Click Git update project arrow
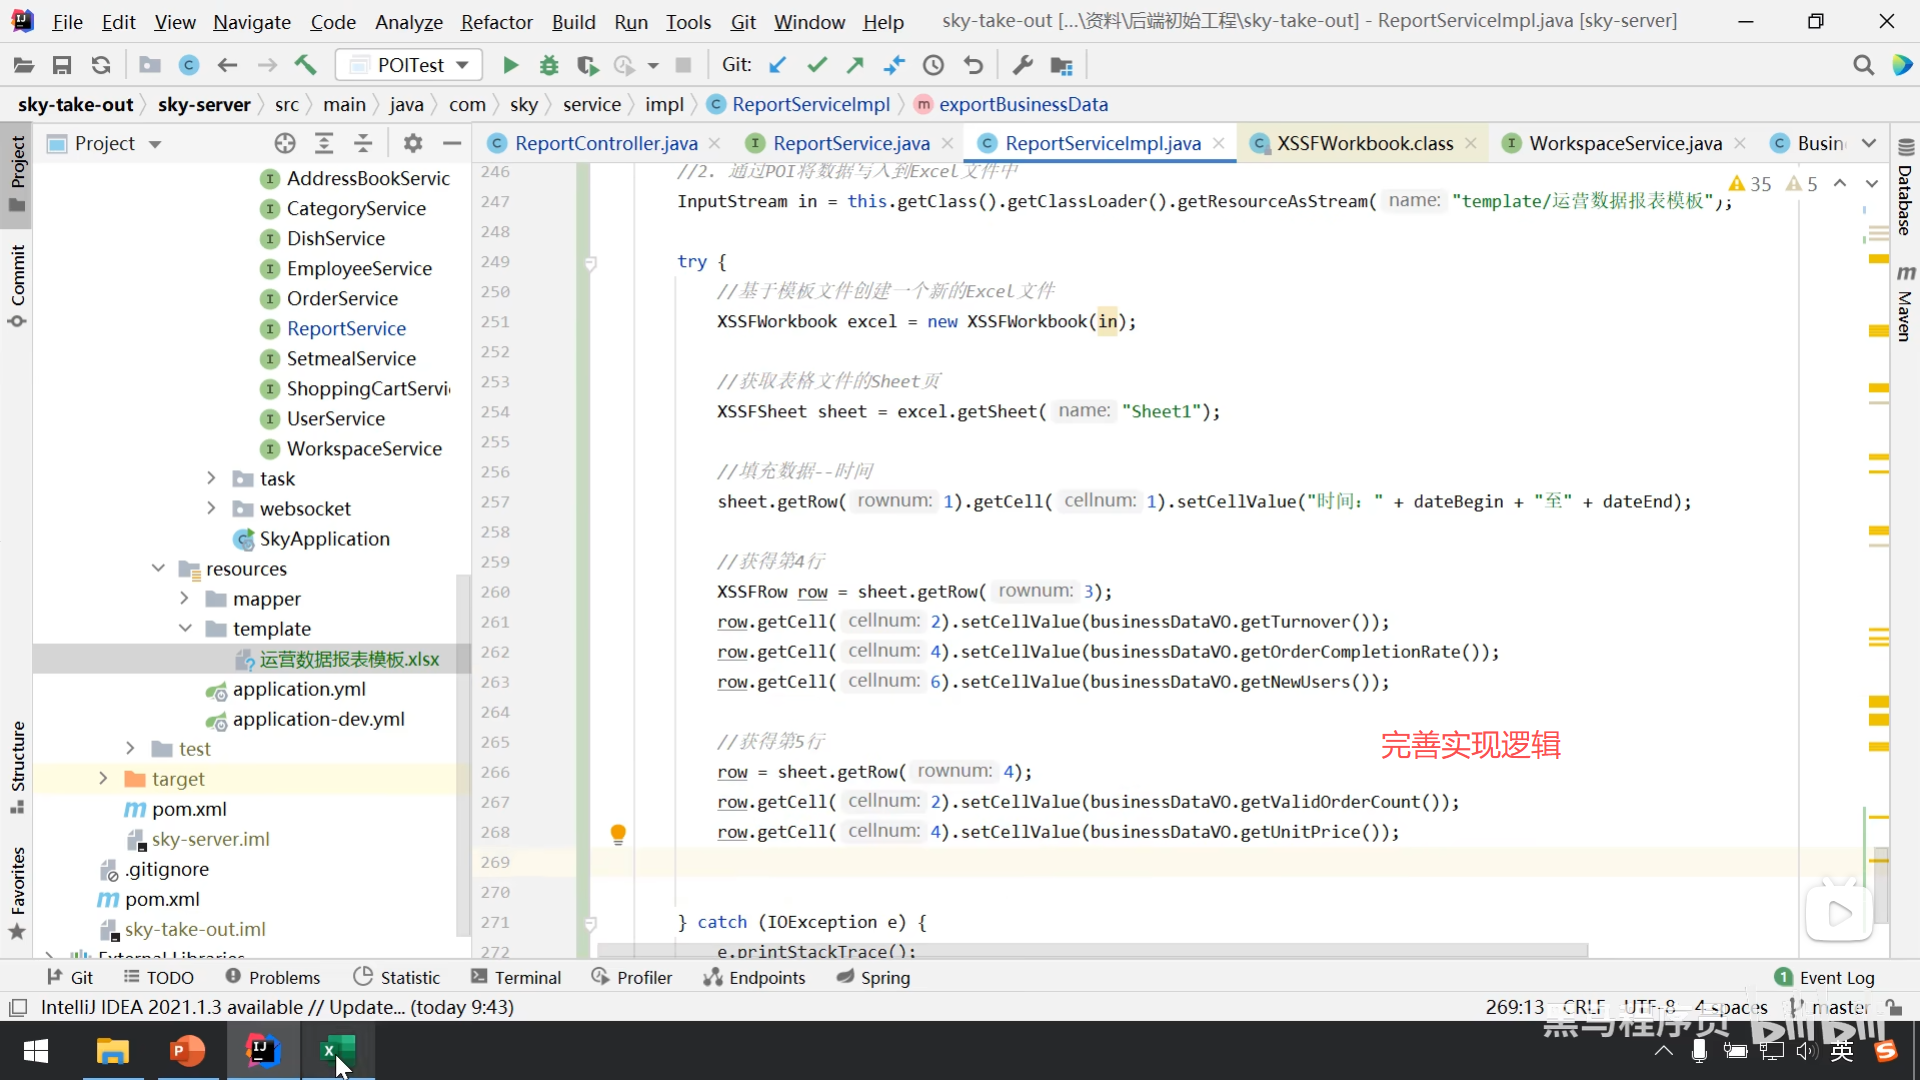Viewport: 1920px width, 1080px height. (x=777, y=66)
